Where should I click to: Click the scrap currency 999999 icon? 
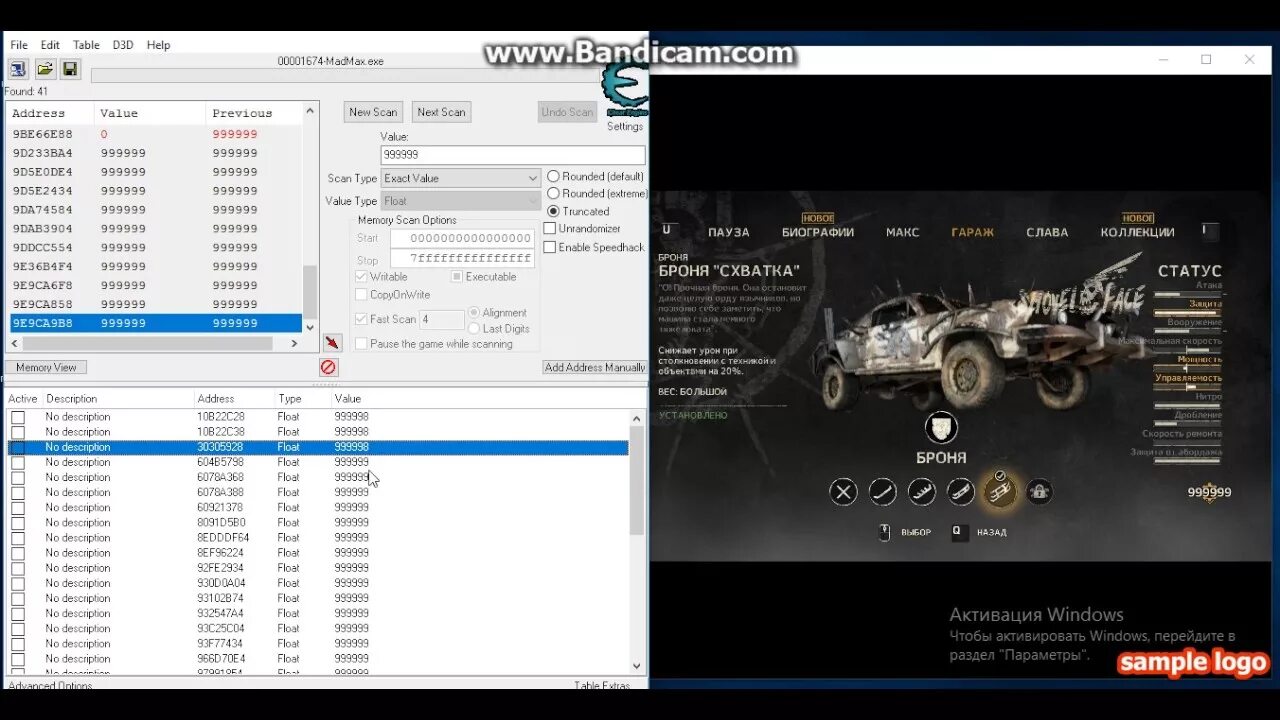click(x=1210, y=492)
